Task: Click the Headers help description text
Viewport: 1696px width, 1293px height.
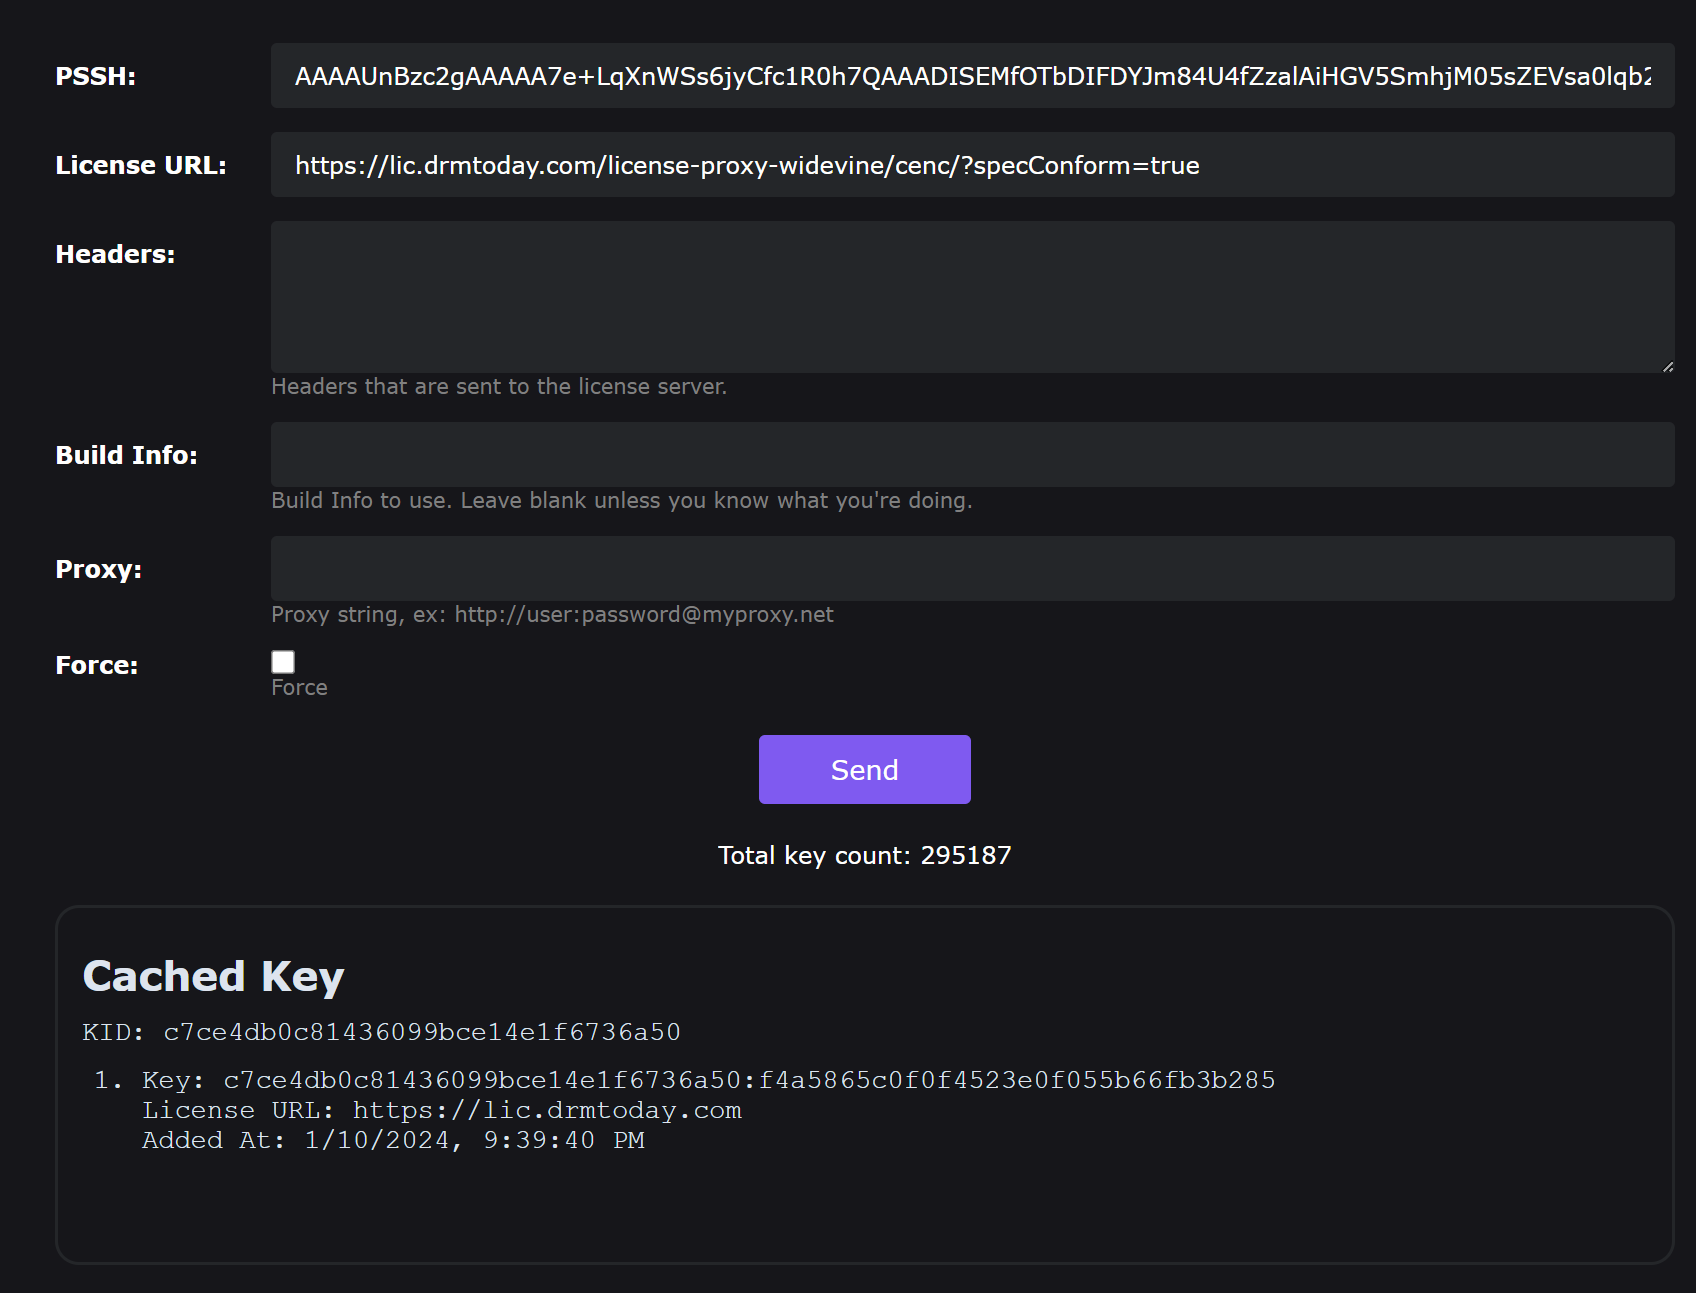Action: tap(498, 387)
